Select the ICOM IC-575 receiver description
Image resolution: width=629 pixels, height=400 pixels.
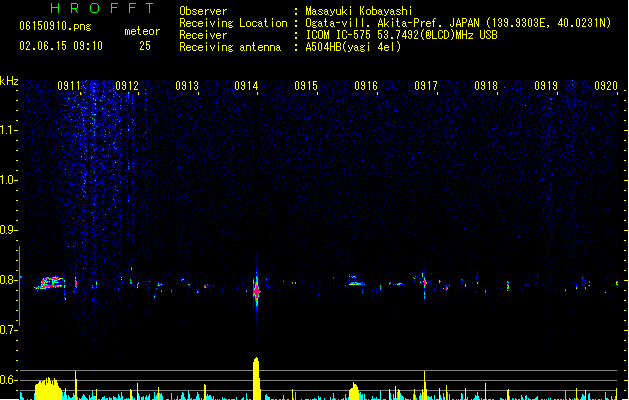(401, 35)
